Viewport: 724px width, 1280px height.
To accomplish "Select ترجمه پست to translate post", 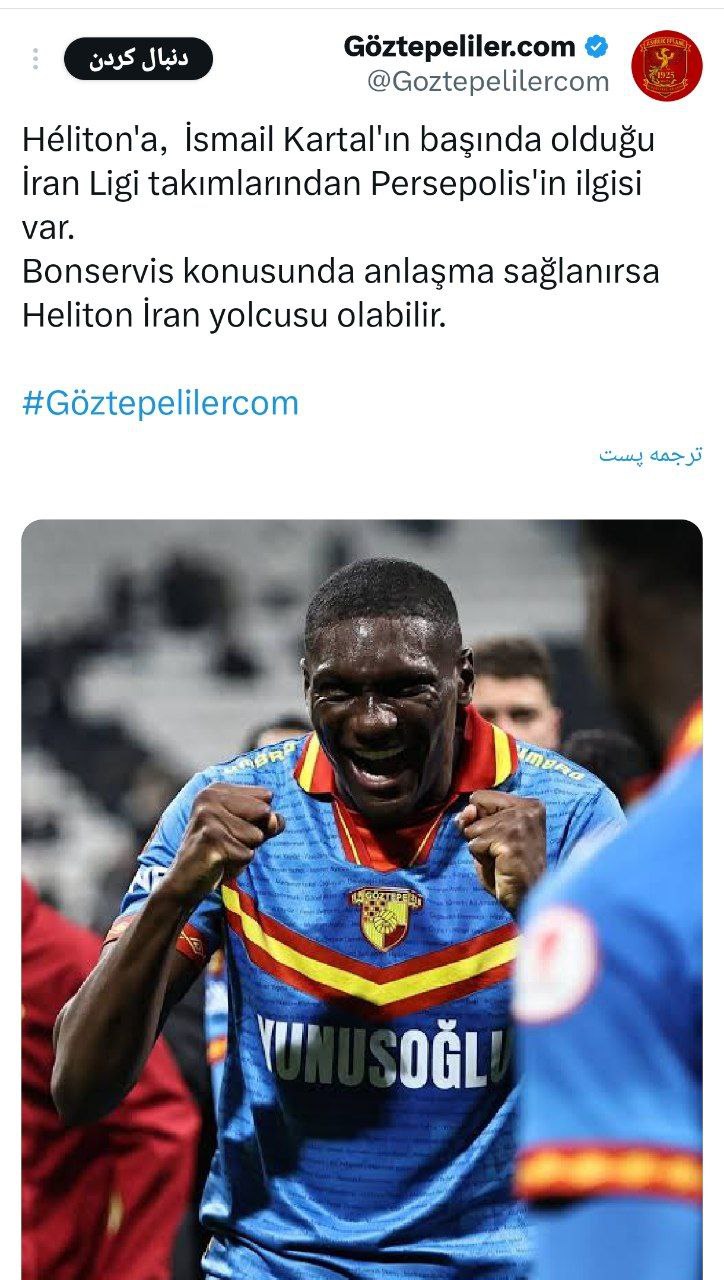I will click(651, 454).
